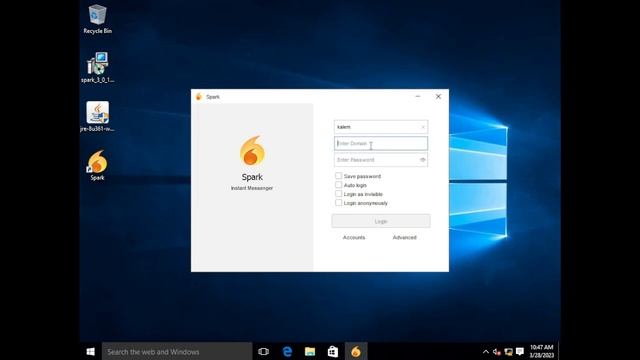
Task: Focus the Enter Domain field
Action: click(381, 143)
